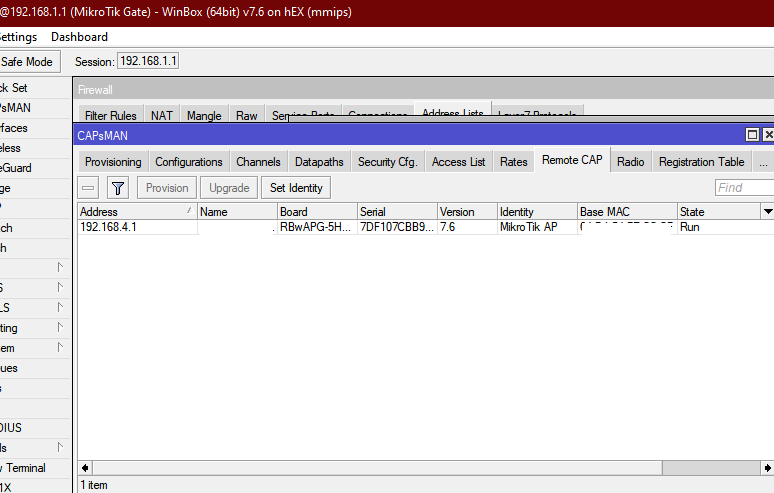774x493 pixels.
Task: Click the Upgrade button
Action: (229, 188)
